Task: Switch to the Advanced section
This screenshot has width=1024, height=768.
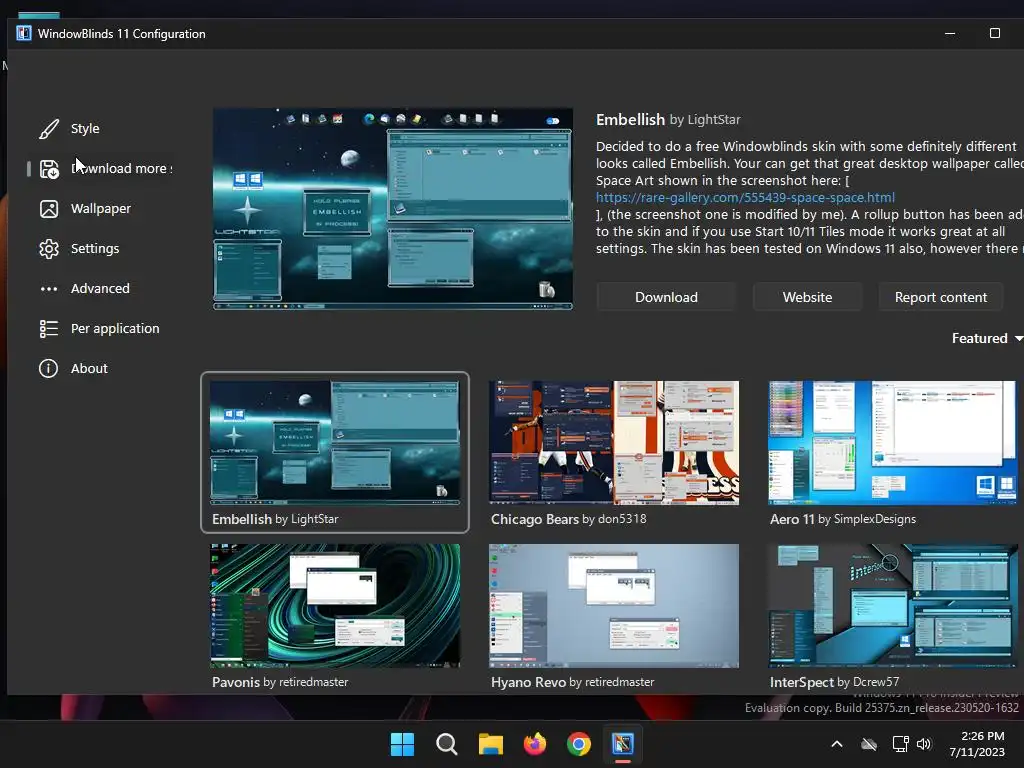Action: pyautogui.click(x=100, y=289)
